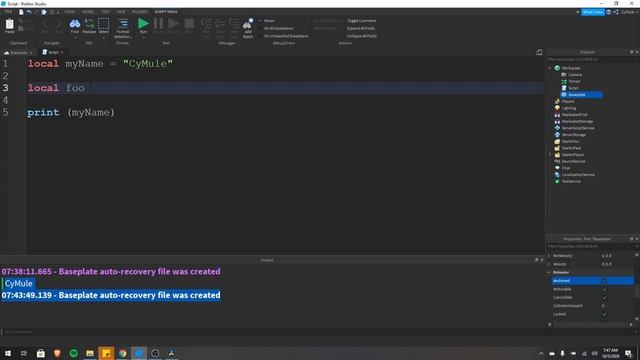Open the Replace tool
640x360 pixels.
[89, 26]
